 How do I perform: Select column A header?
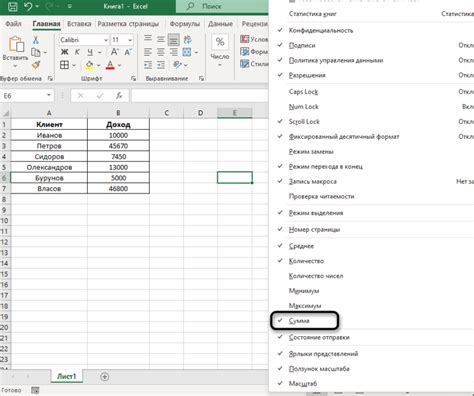[49, 113]
